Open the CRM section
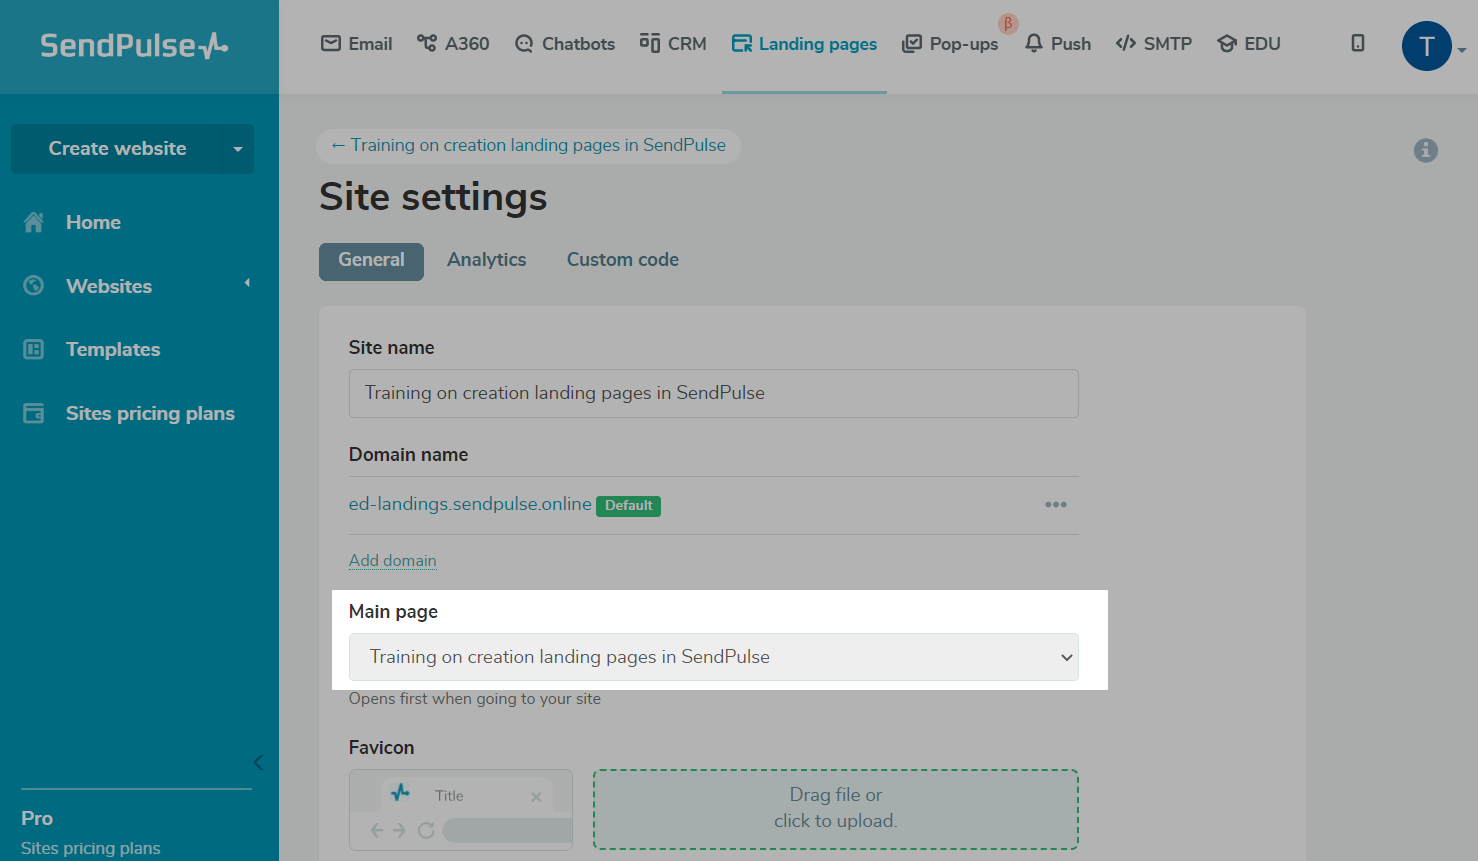The height and width of the screenshot is (861, 1478). coord(673,44)
